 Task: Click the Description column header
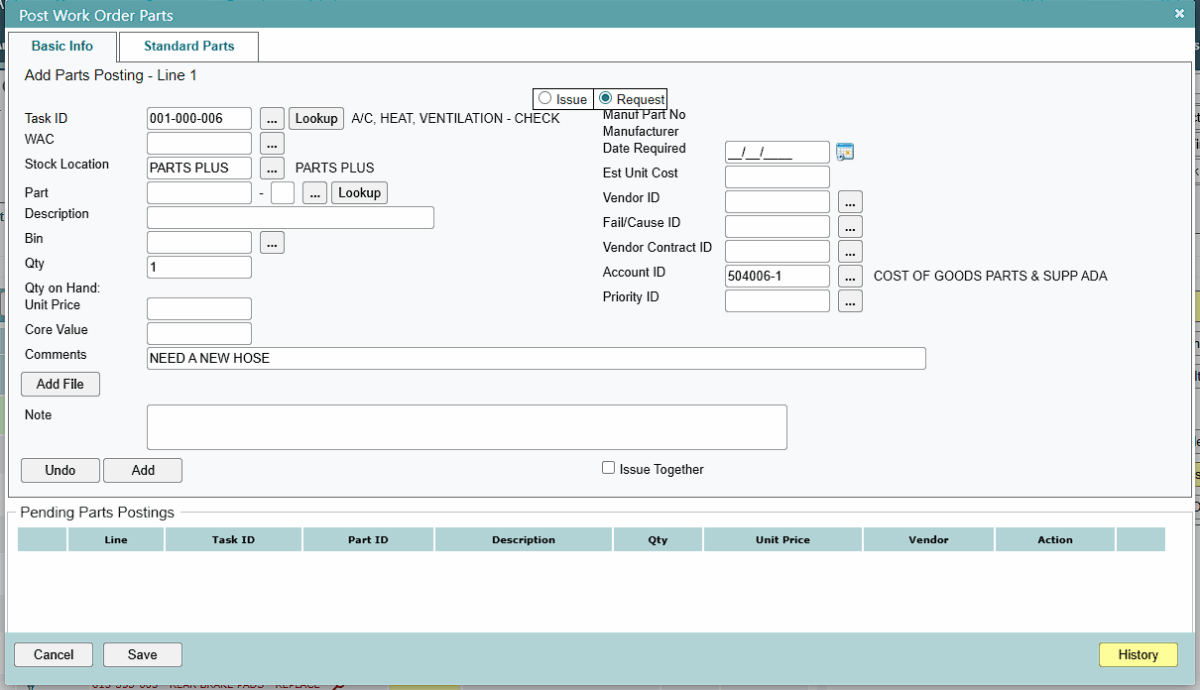pos(523,540)
